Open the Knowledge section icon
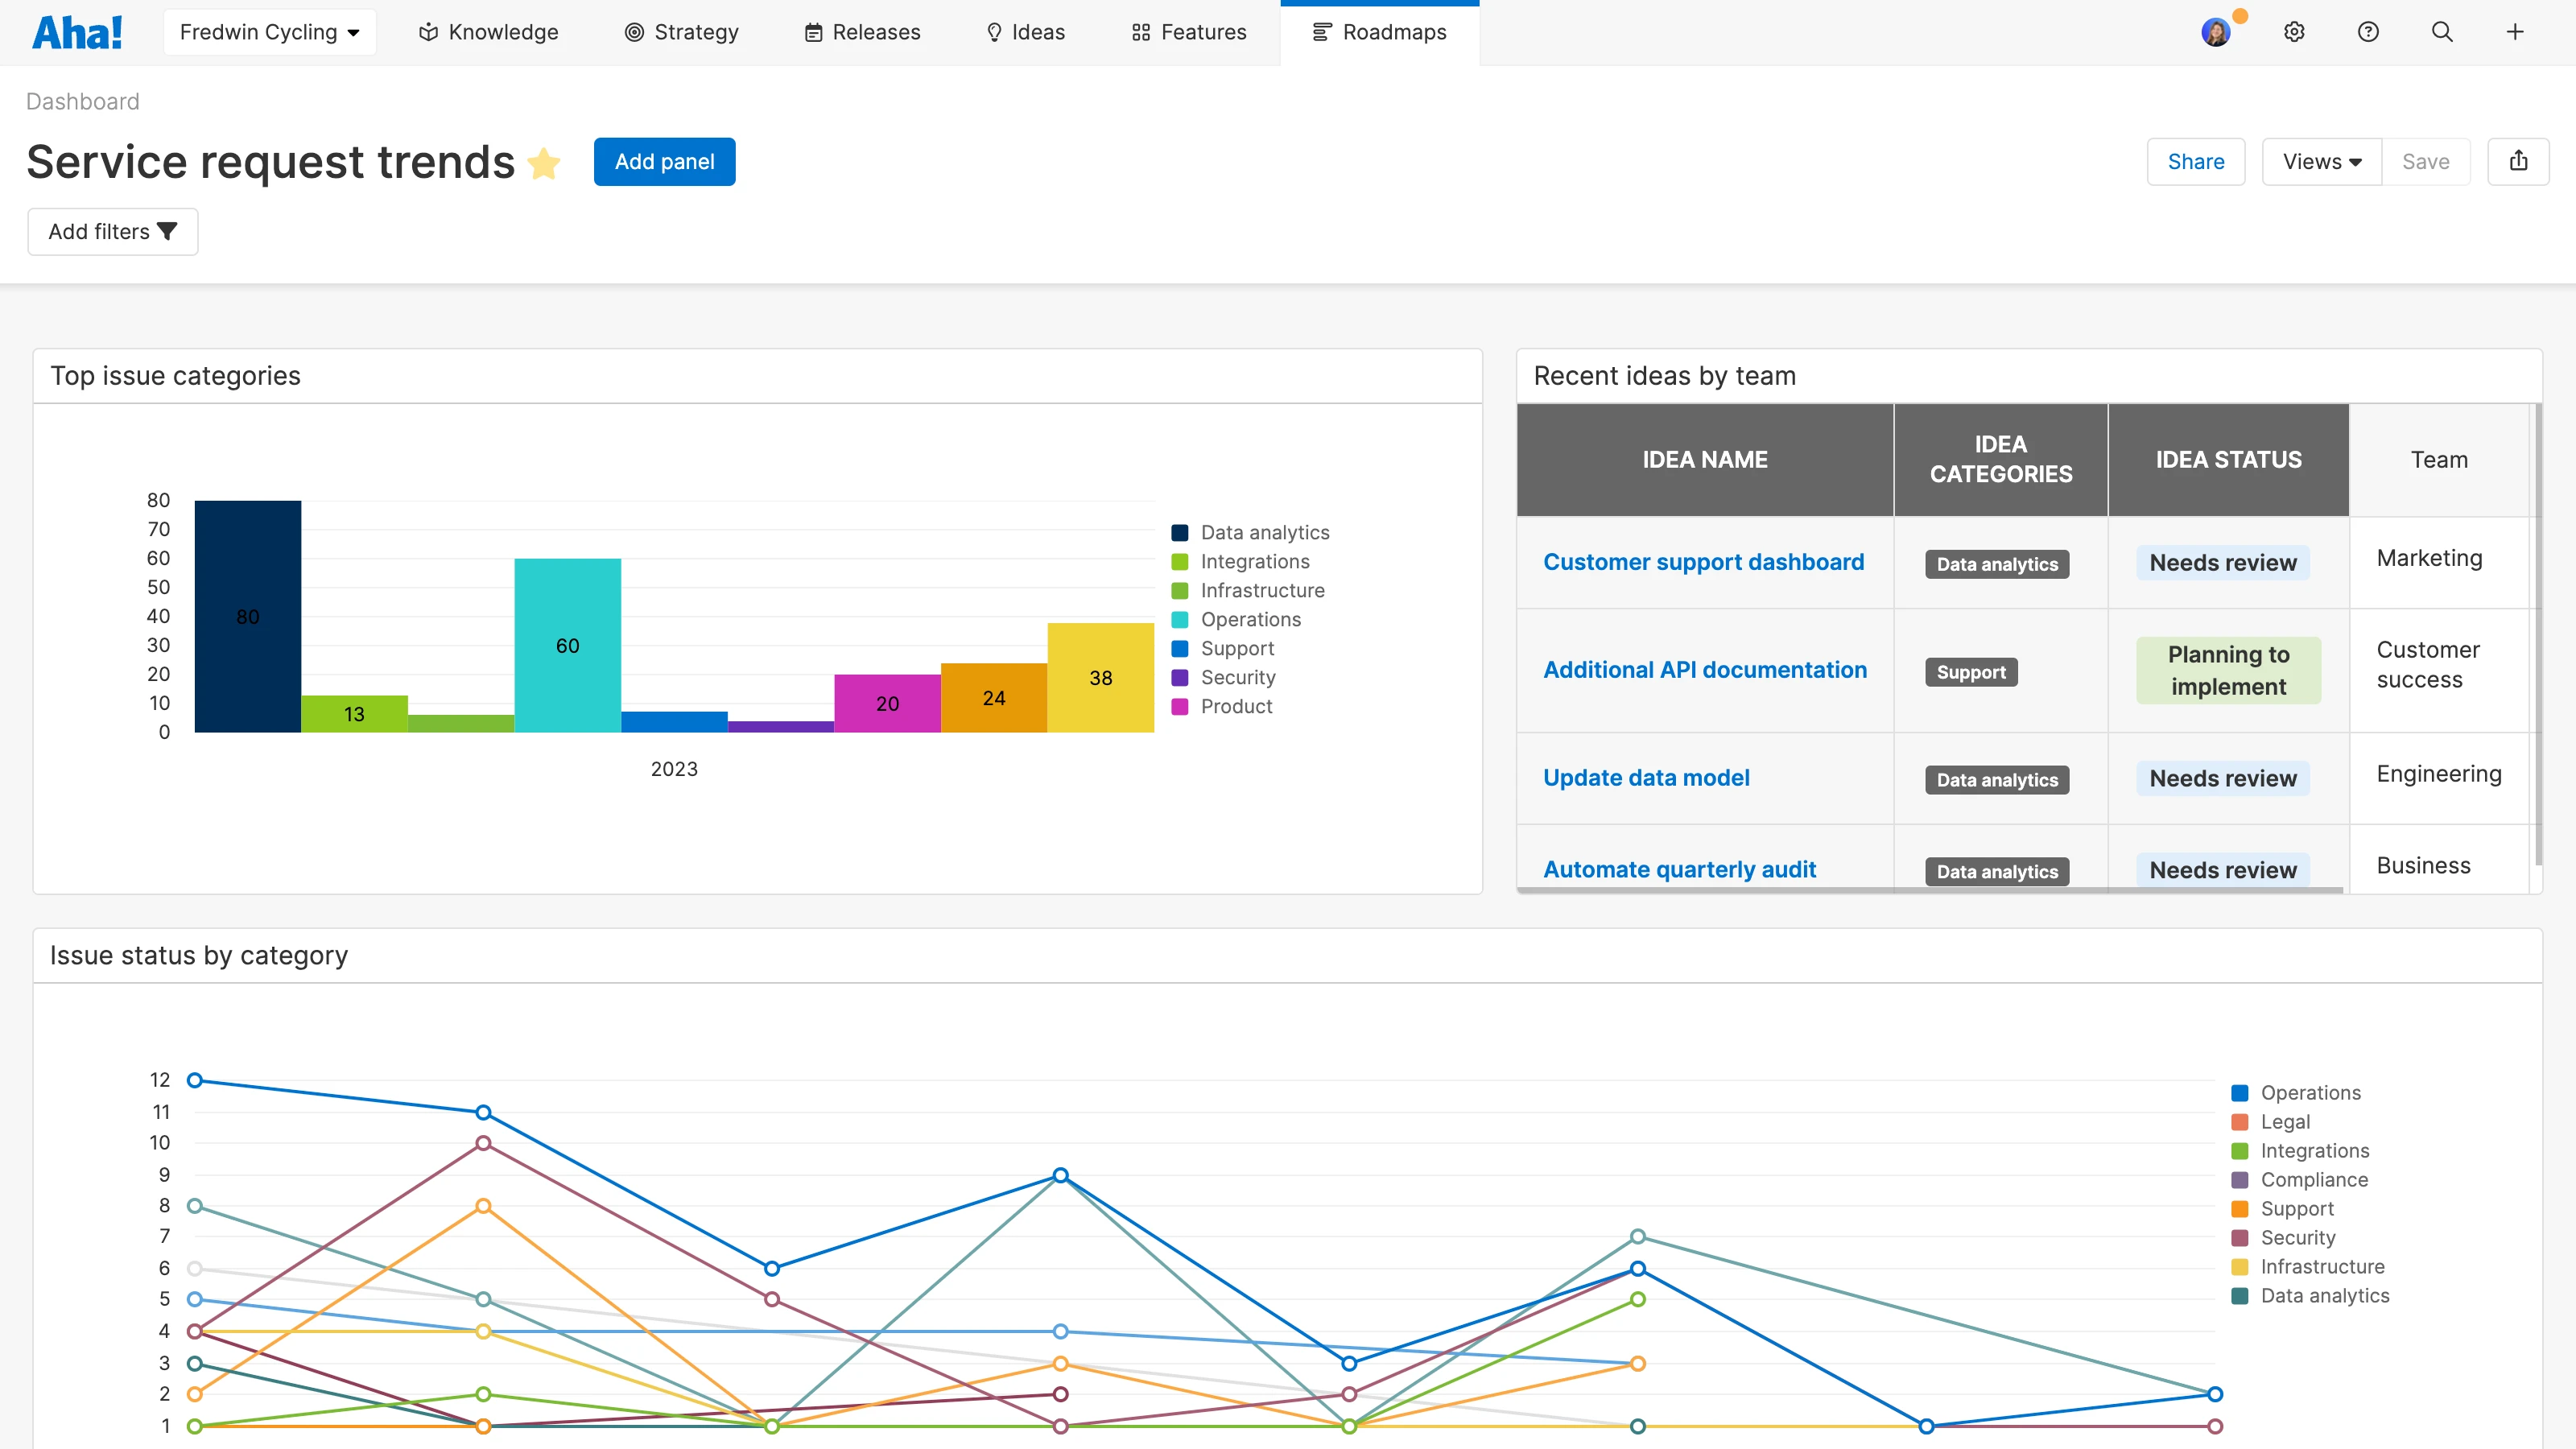 (428, 31)
